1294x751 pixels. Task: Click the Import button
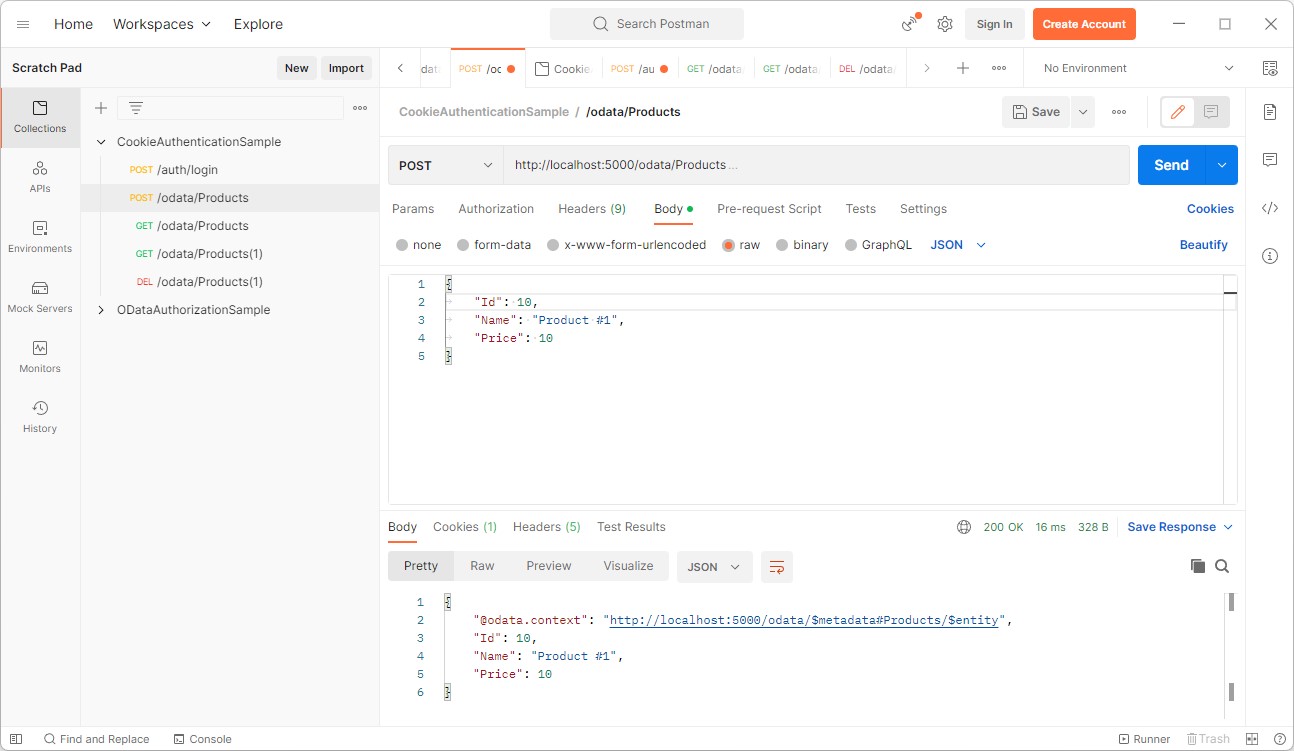(346, 68)
